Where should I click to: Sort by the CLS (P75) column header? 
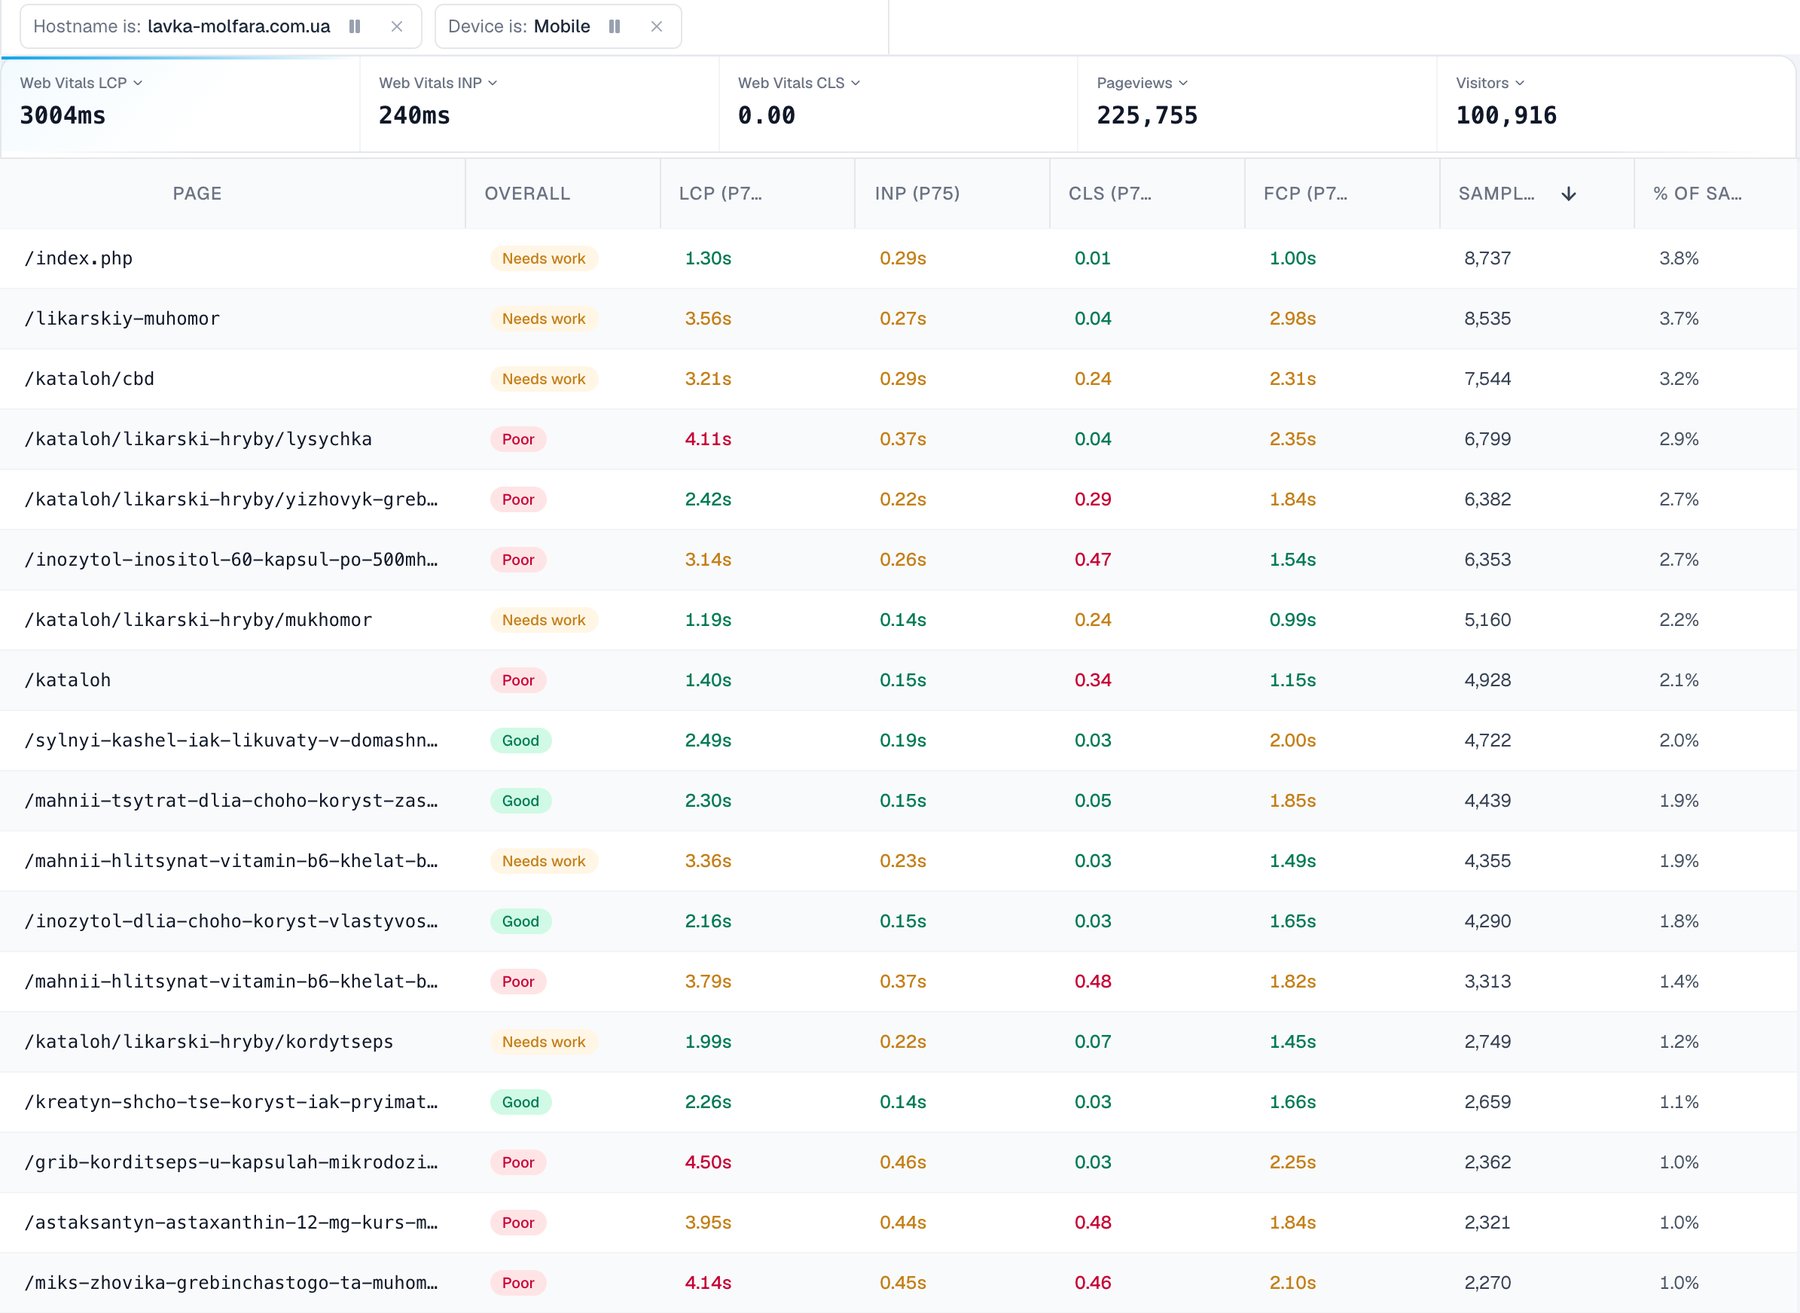tap(1110, 193)
